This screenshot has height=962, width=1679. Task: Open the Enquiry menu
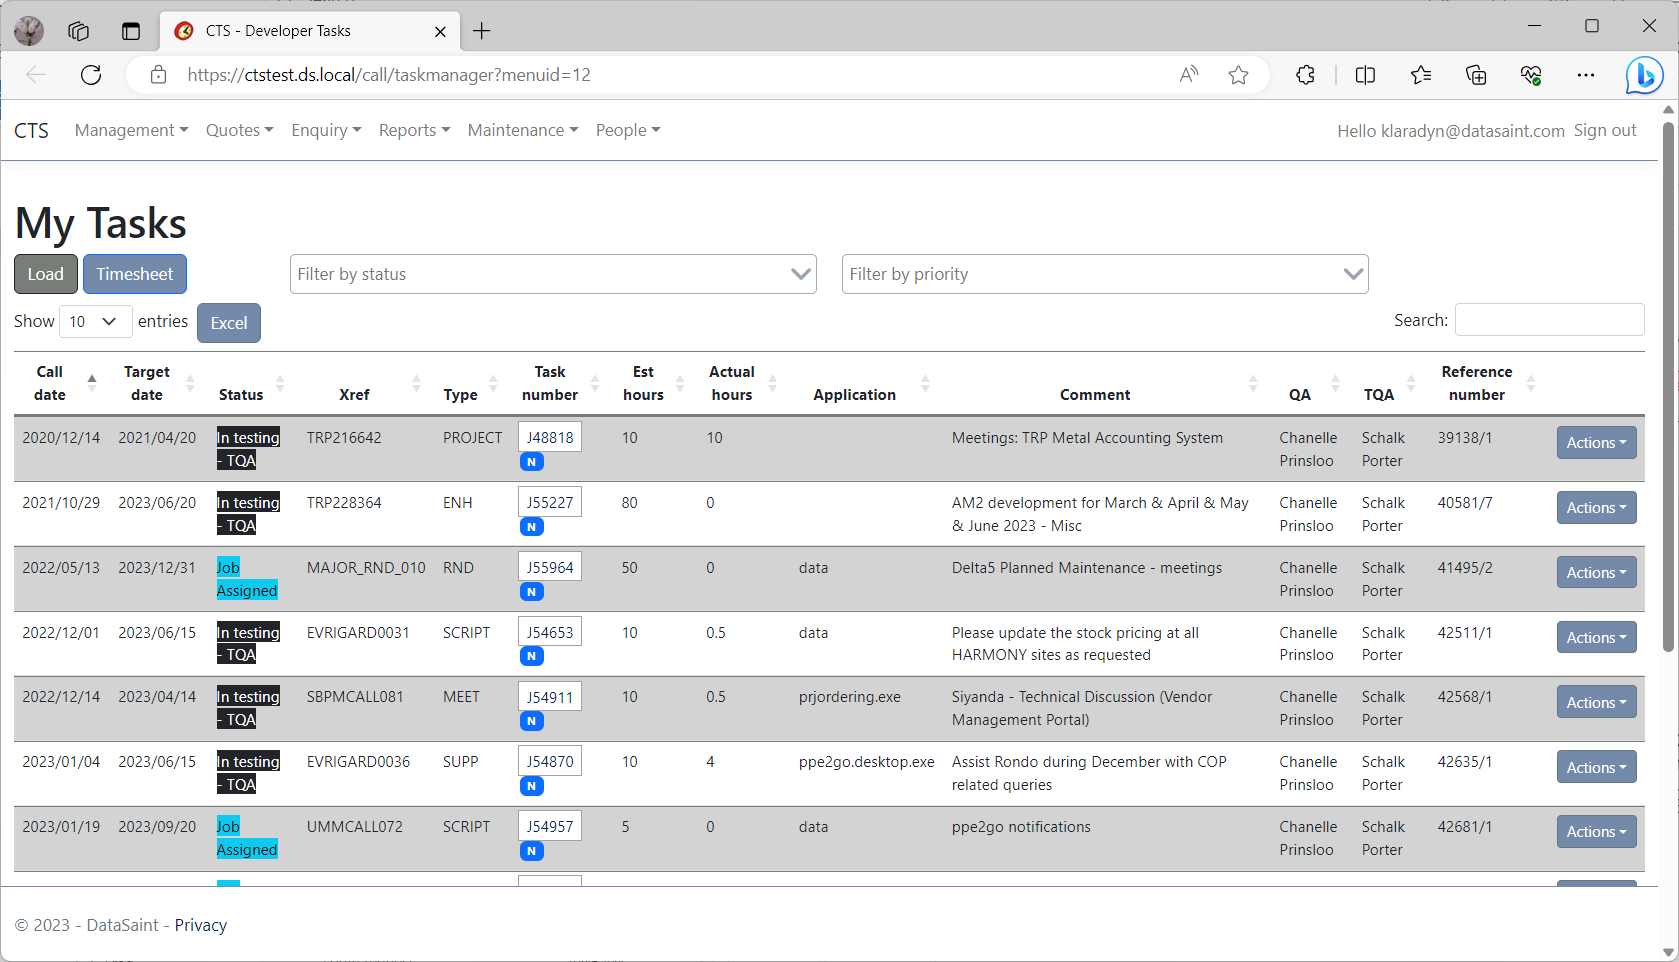click(326, 130)
